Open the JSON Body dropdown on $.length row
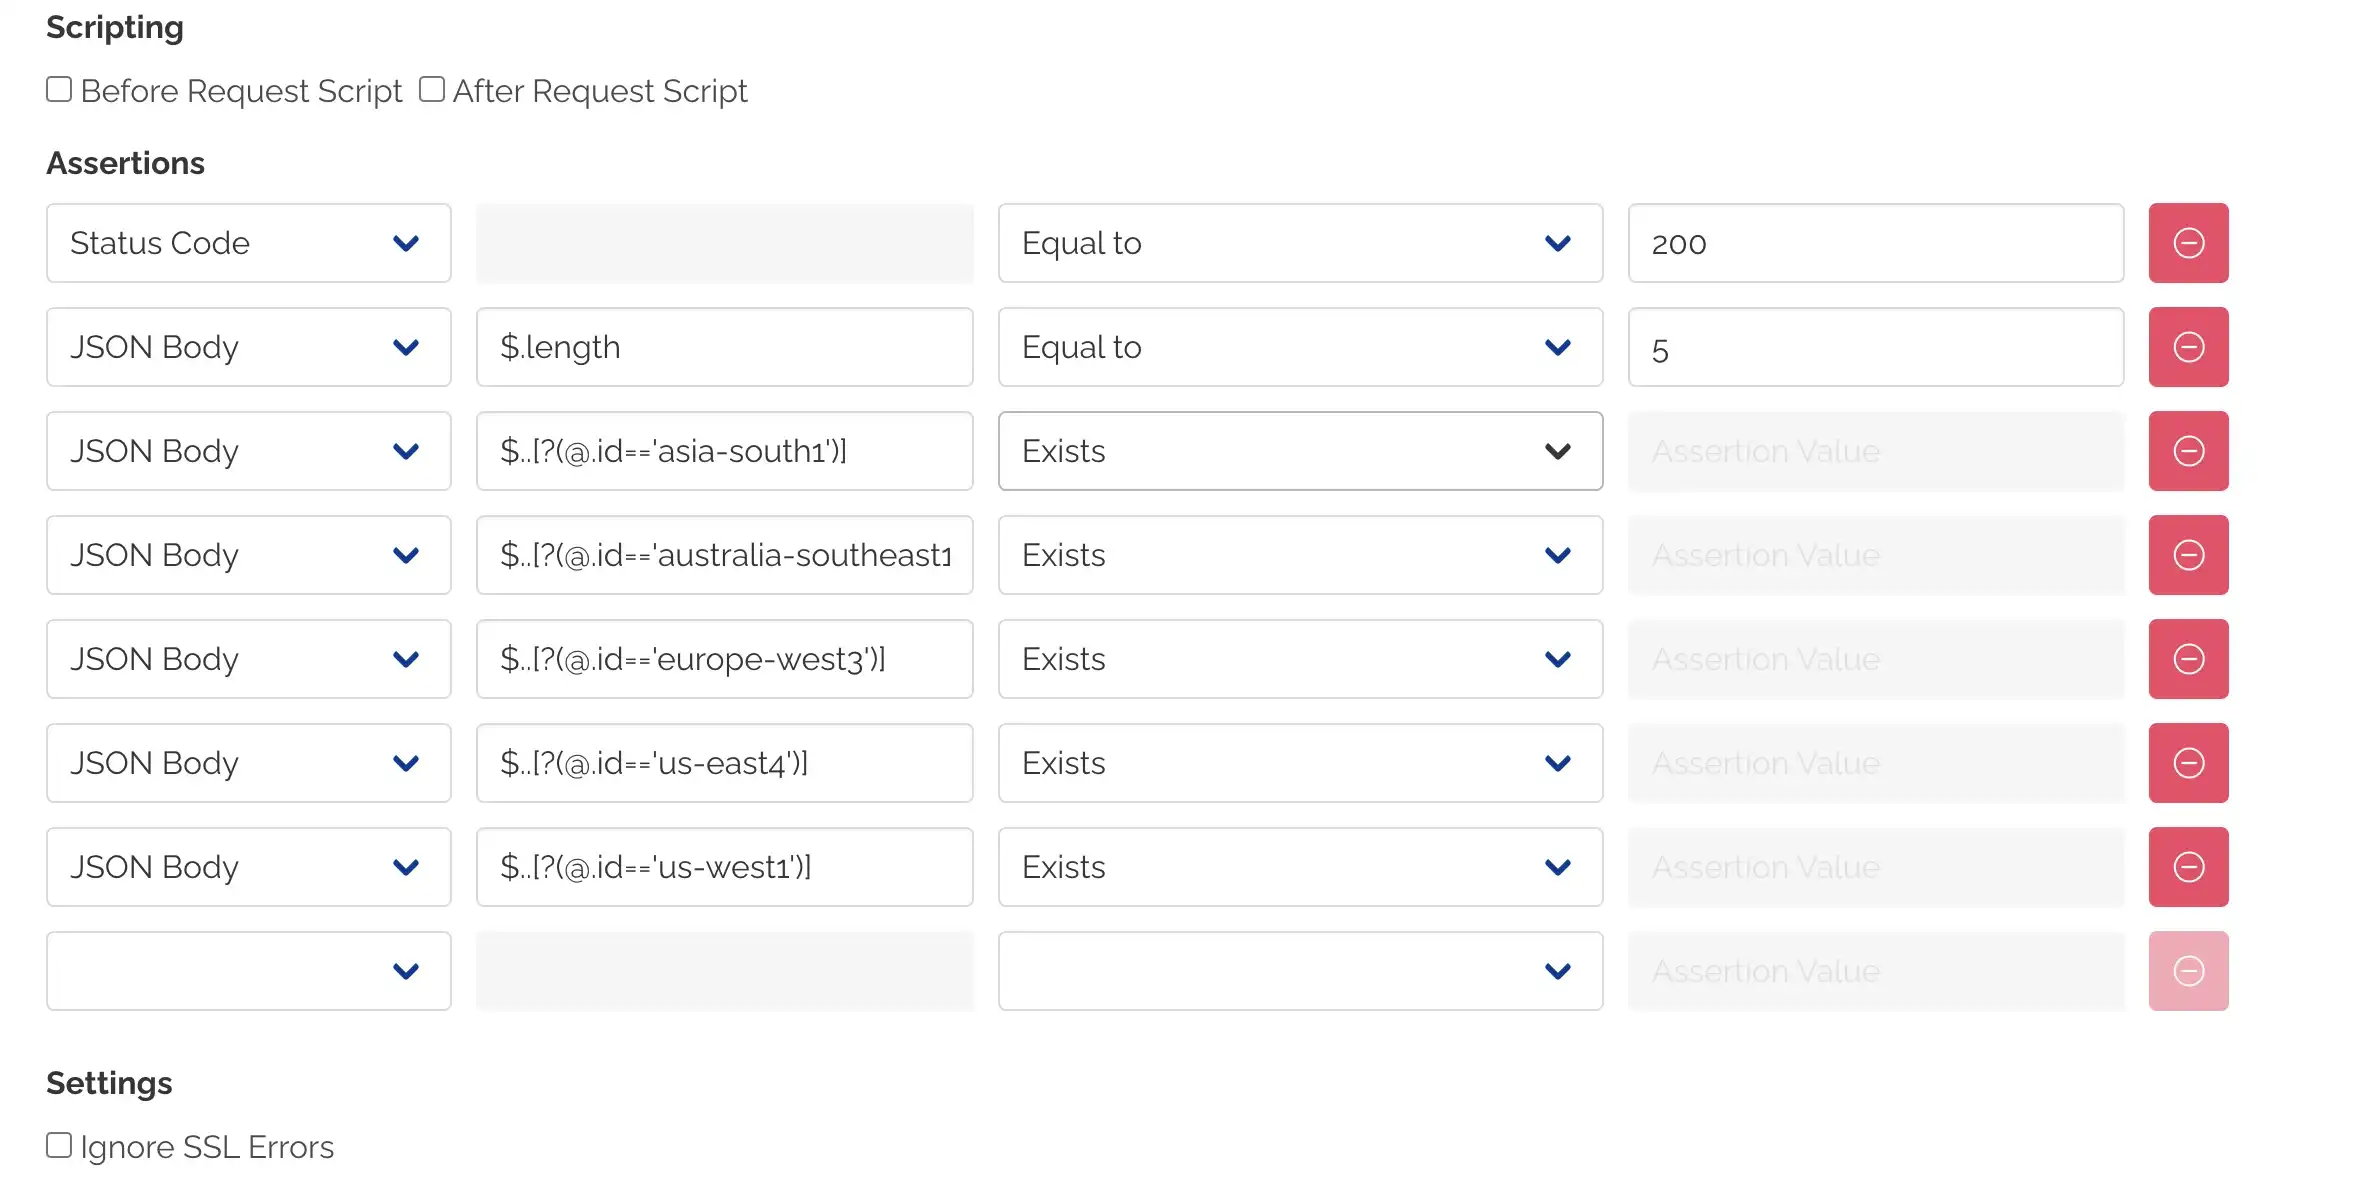Image resolution: width=2364 pixels, height=1196 pixels. point(405,347)
